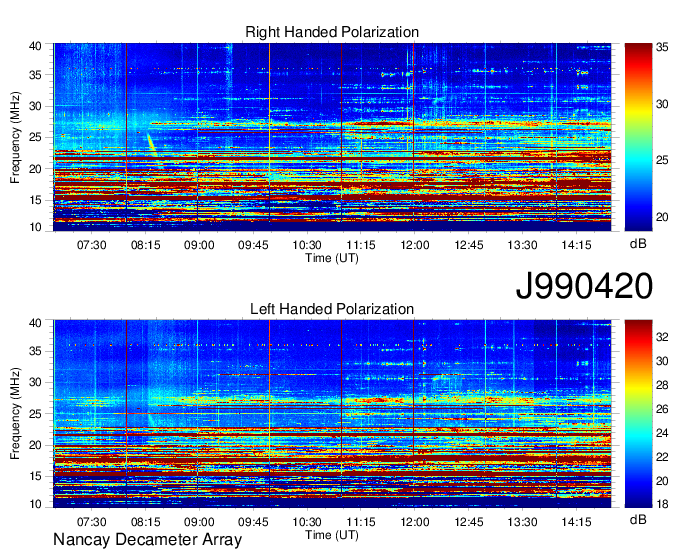The width and height of the screenshot is (680, 552).
Task: Click the 07:30 time tick under Left Handed plot
Action: tap(92, 522)
